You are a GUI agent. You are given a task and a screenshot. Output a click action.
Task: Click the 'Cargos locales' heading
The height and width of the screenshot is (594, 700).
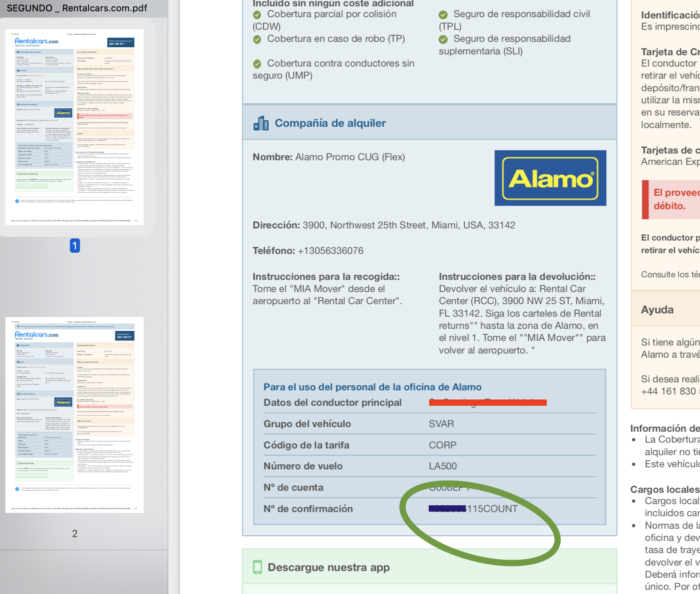(x=665, y=490)
